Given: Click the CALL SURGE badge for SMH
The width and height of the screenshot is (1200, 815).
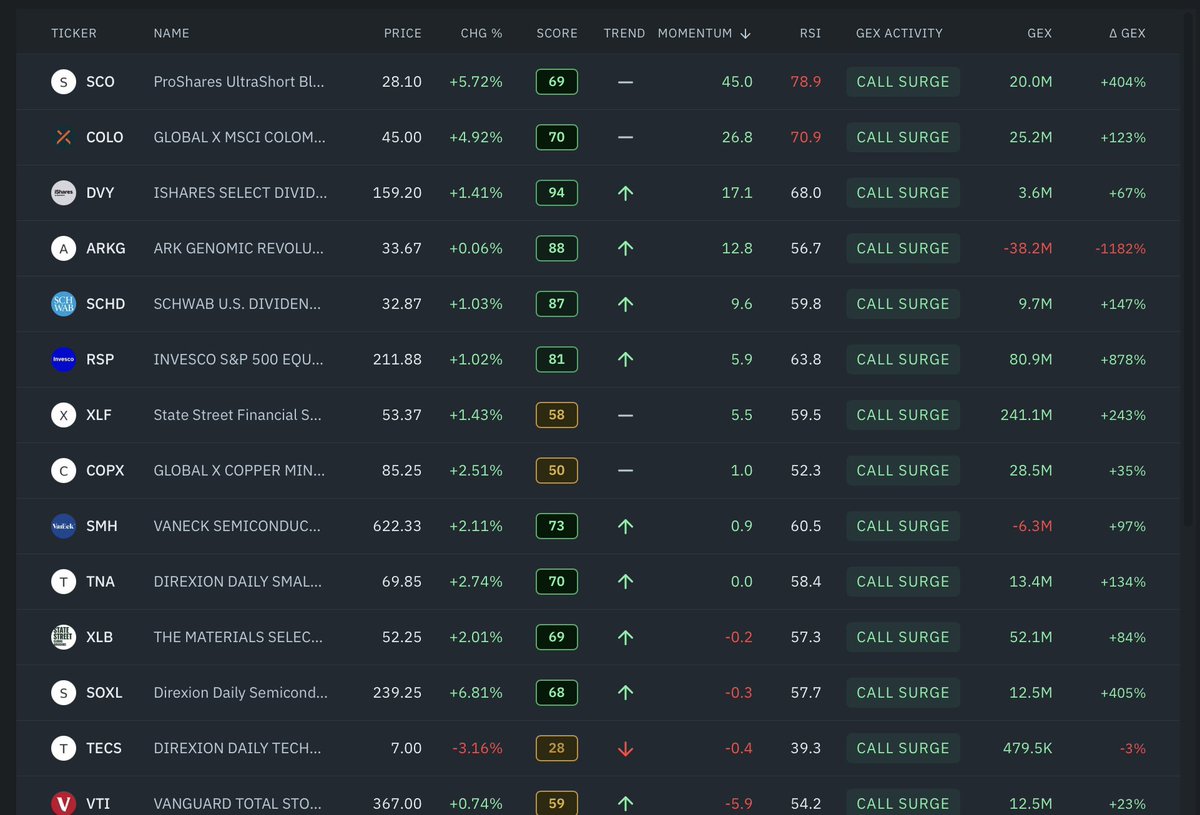Looking at the screenshot, I should 903,526.
